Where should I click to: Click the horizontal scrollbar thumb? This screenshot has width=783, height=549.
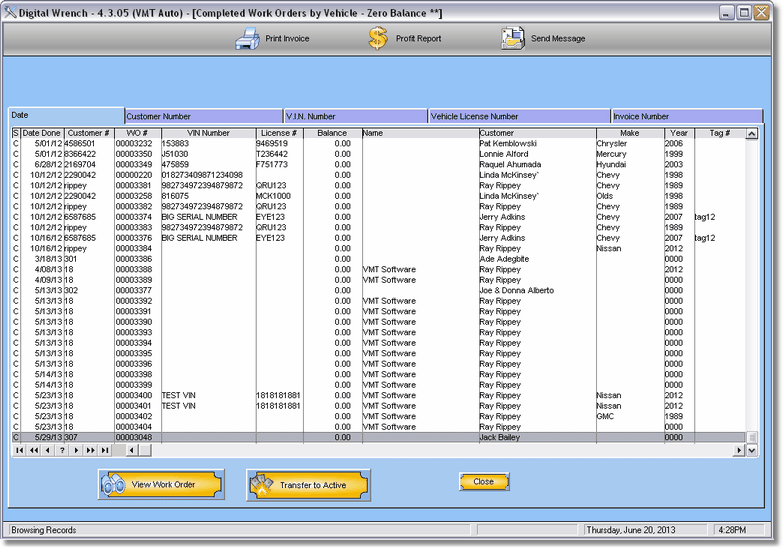[x=145, y=450]
